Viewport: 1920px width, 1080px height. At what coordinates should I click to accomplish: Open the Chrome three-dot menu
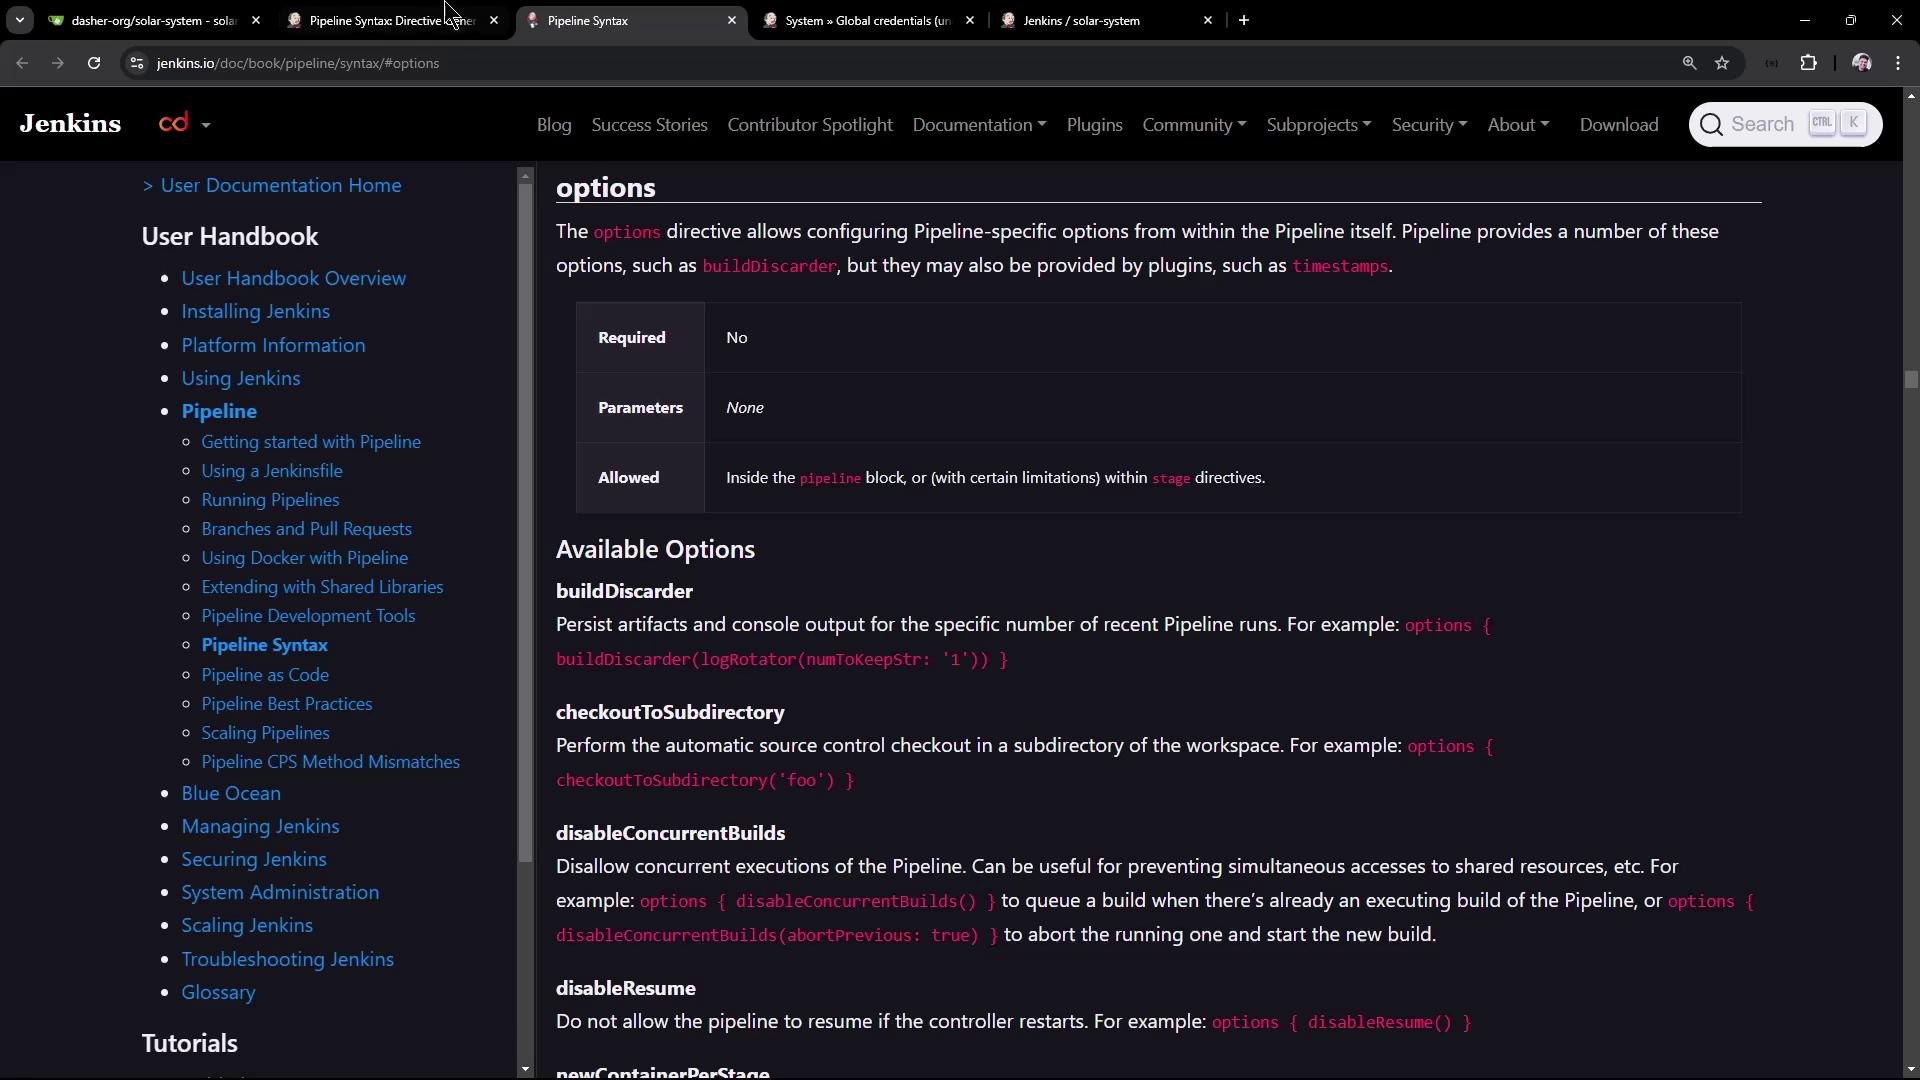(1898, 63)
